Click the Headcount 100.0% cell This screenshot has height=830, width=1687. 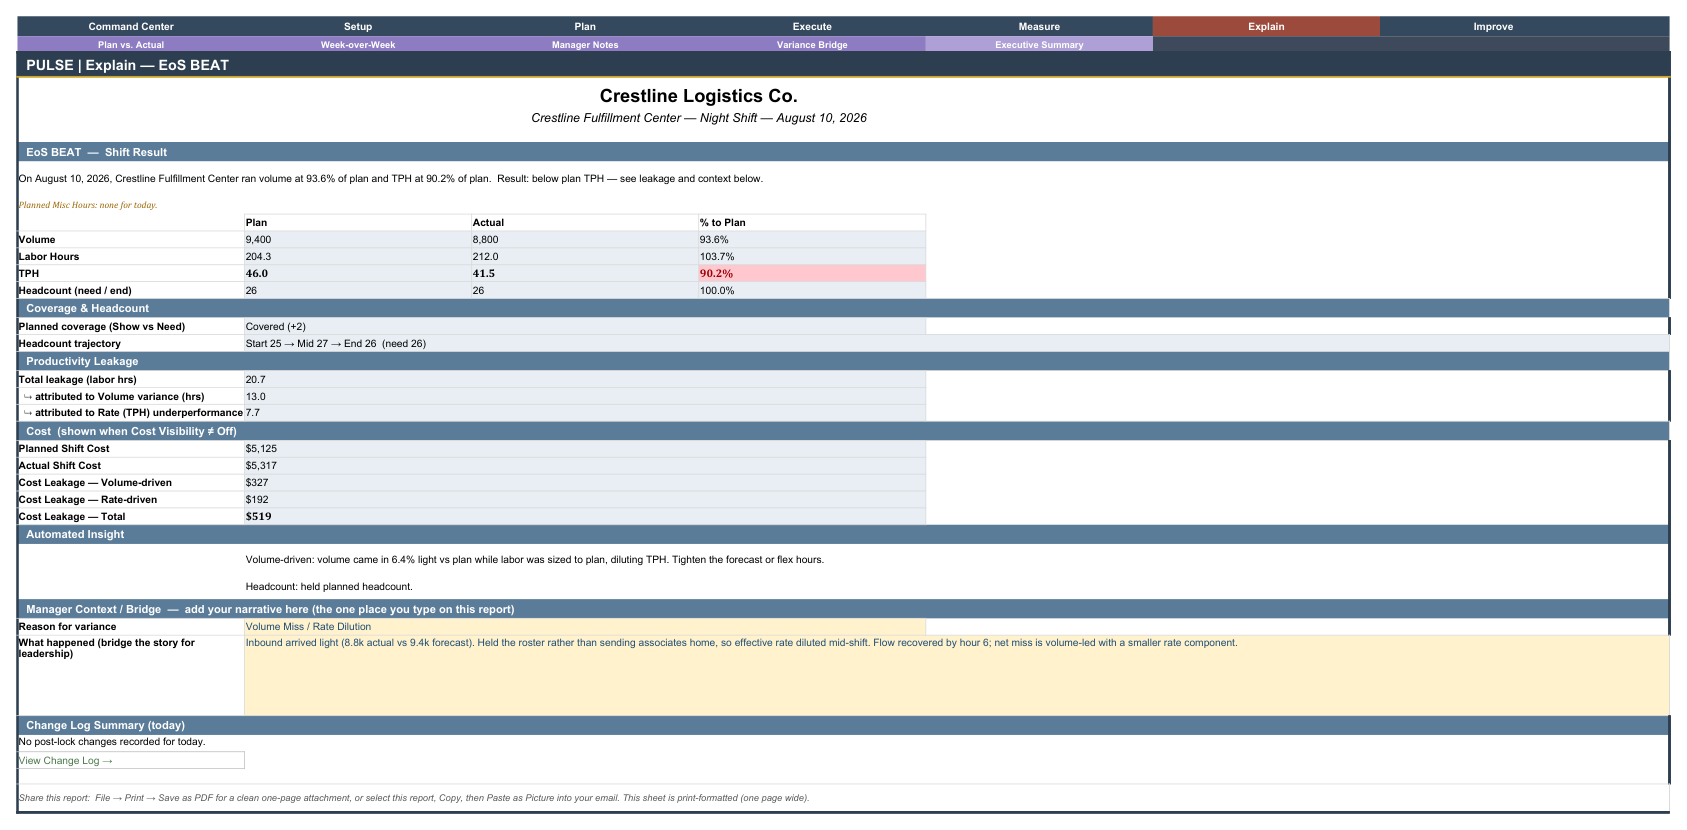(812, 290)
